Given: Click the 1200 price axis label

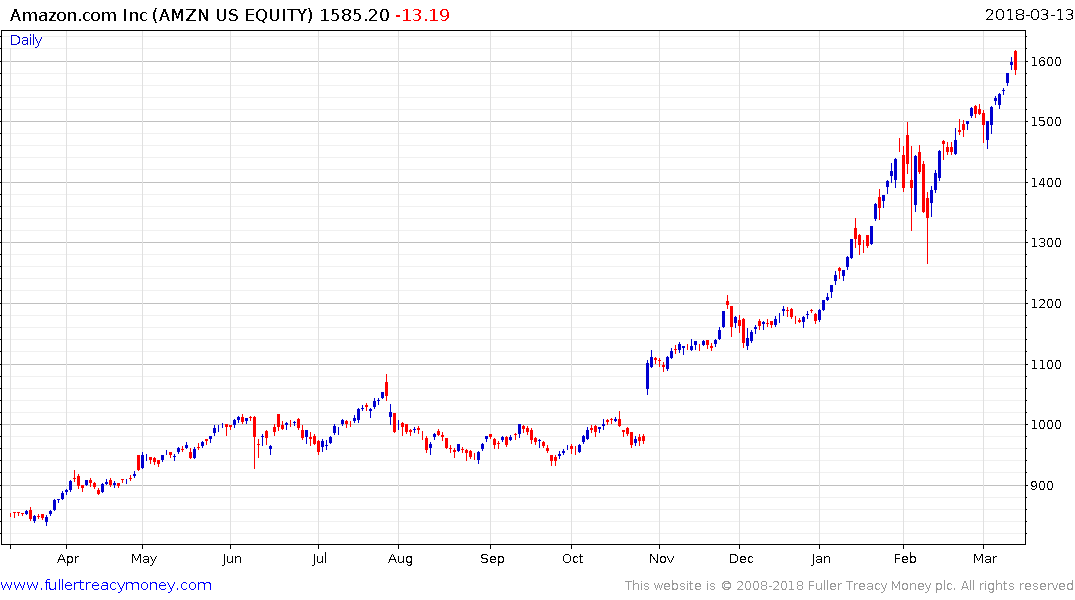Looking at the screenshot, I should click(1046, 304).
